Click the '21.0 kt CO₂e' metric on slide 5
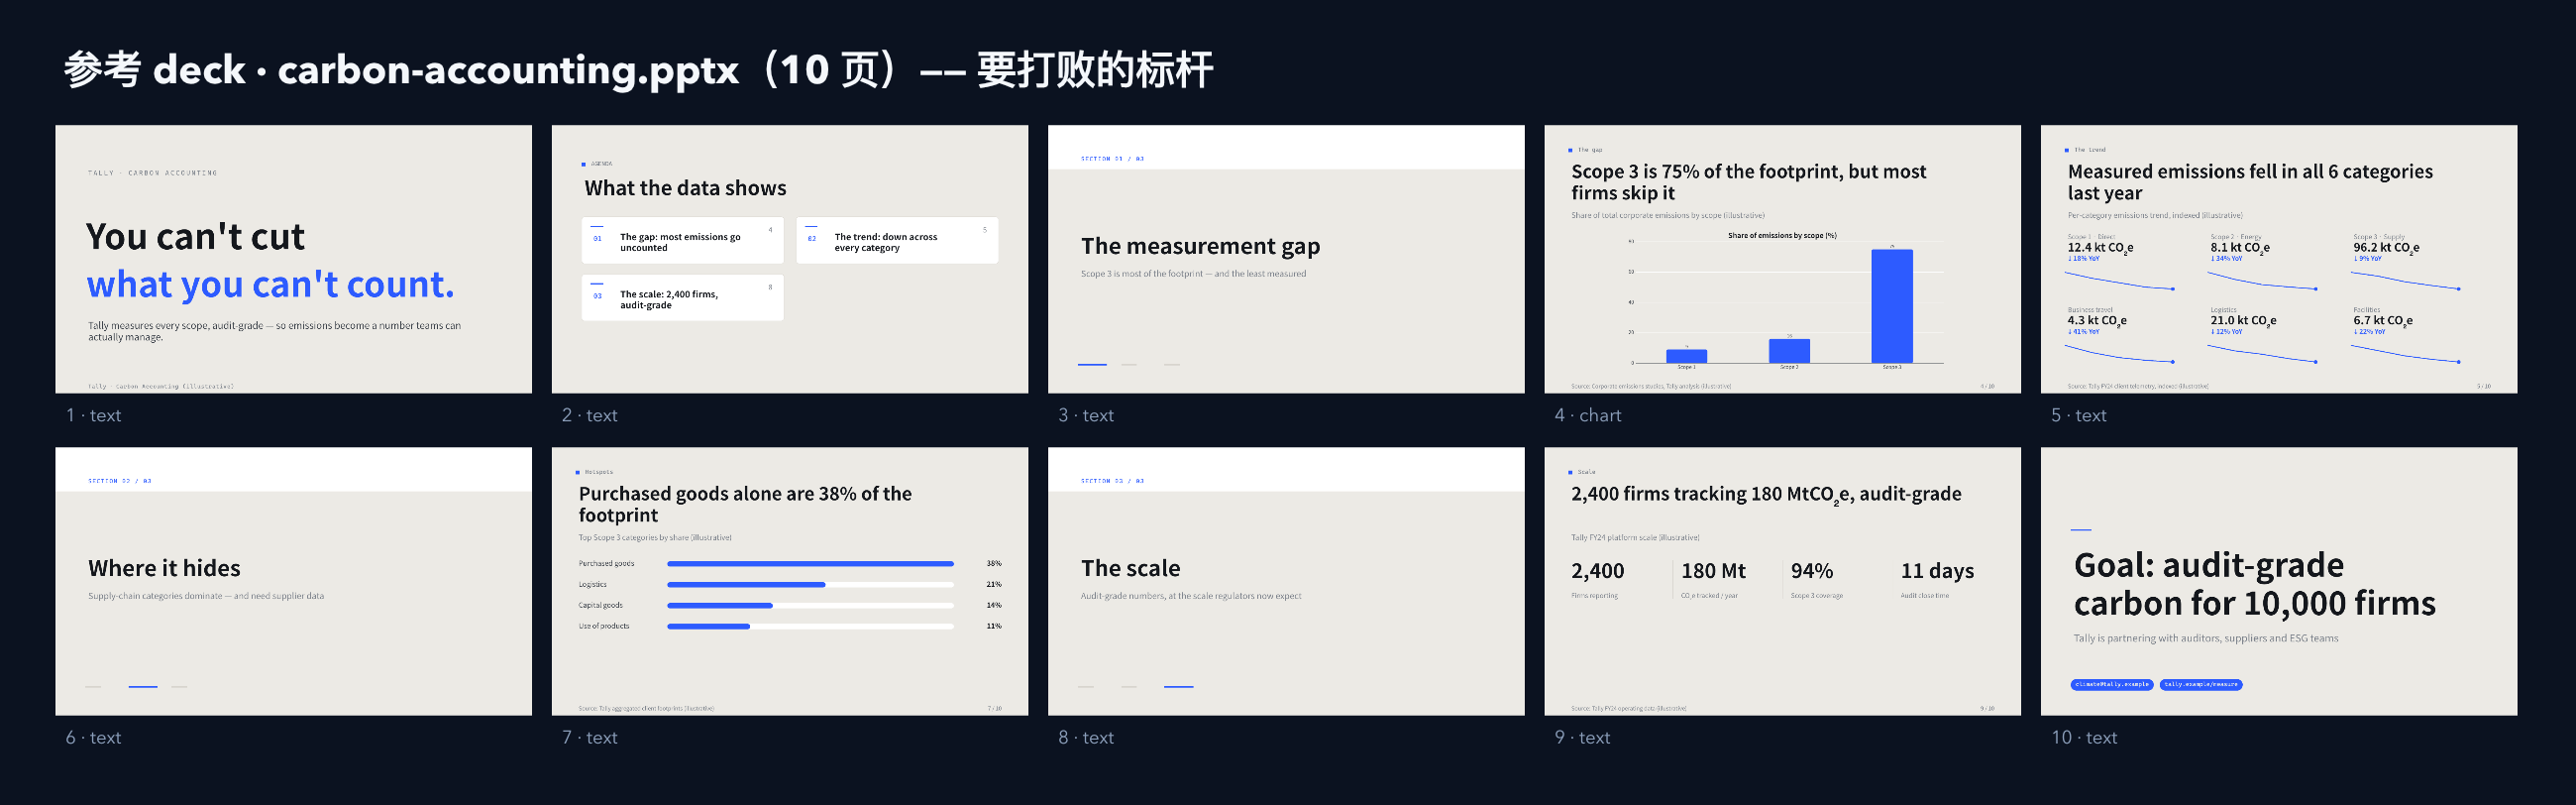This screenshot has height=805, width=2576. [2243, 321]
